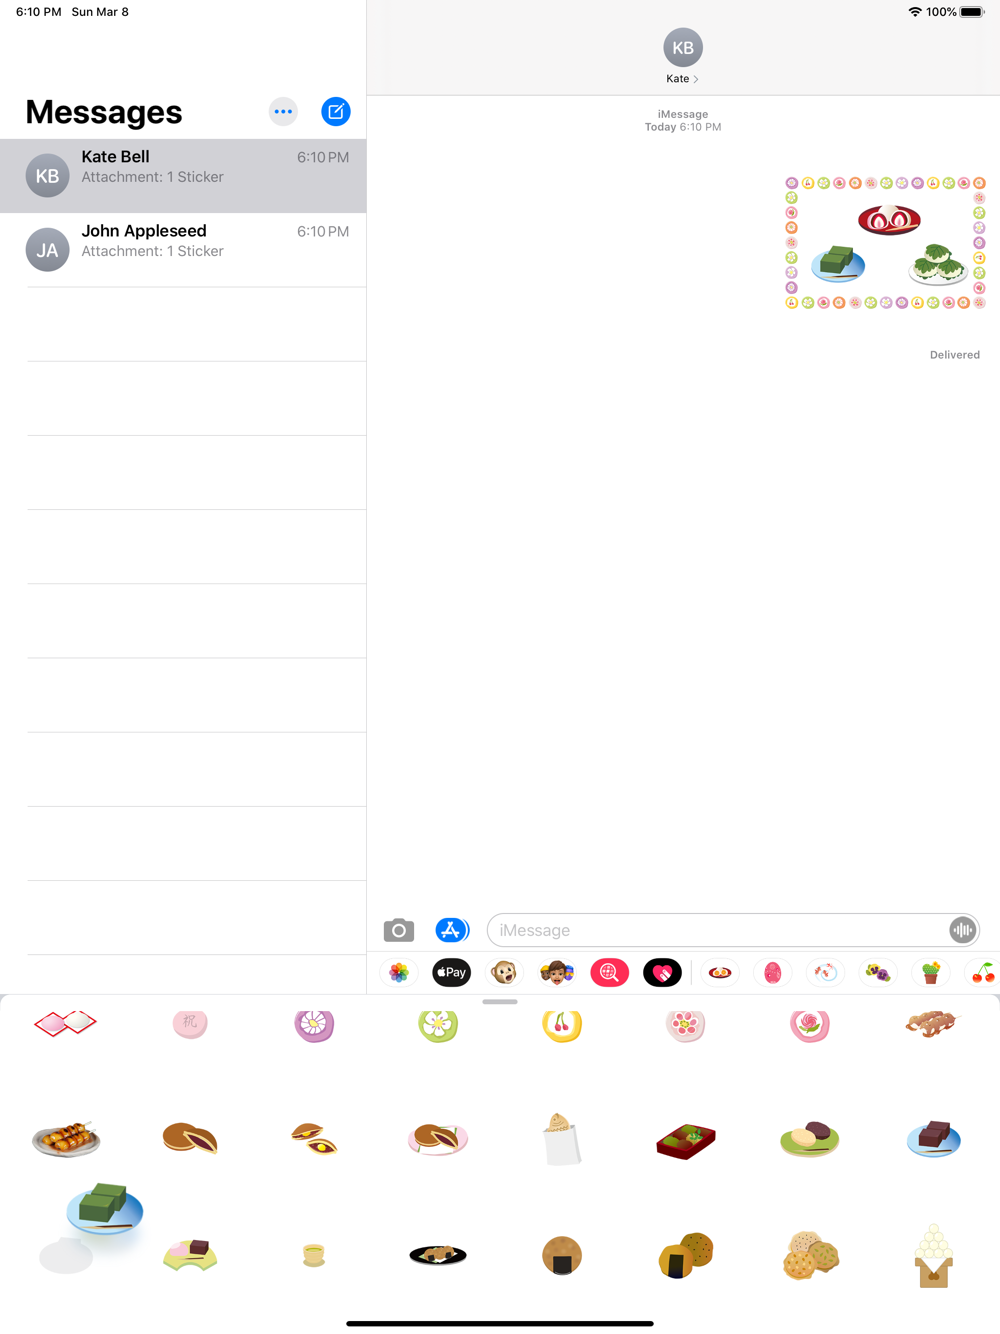The image size is (1000, 1334).
Task: Select the #images search app icon
Action: point(609,972)
